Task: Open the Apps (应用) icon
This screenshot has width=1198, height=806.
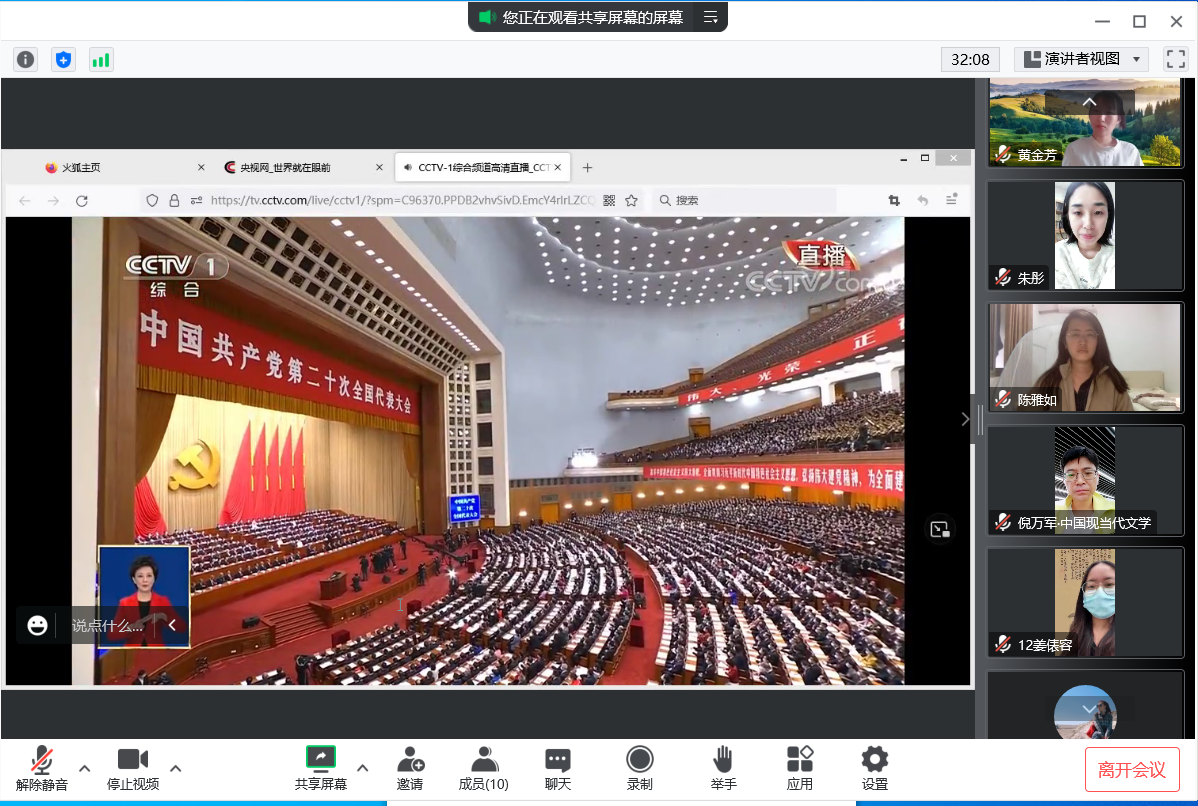Action: (x=800, y=768)
